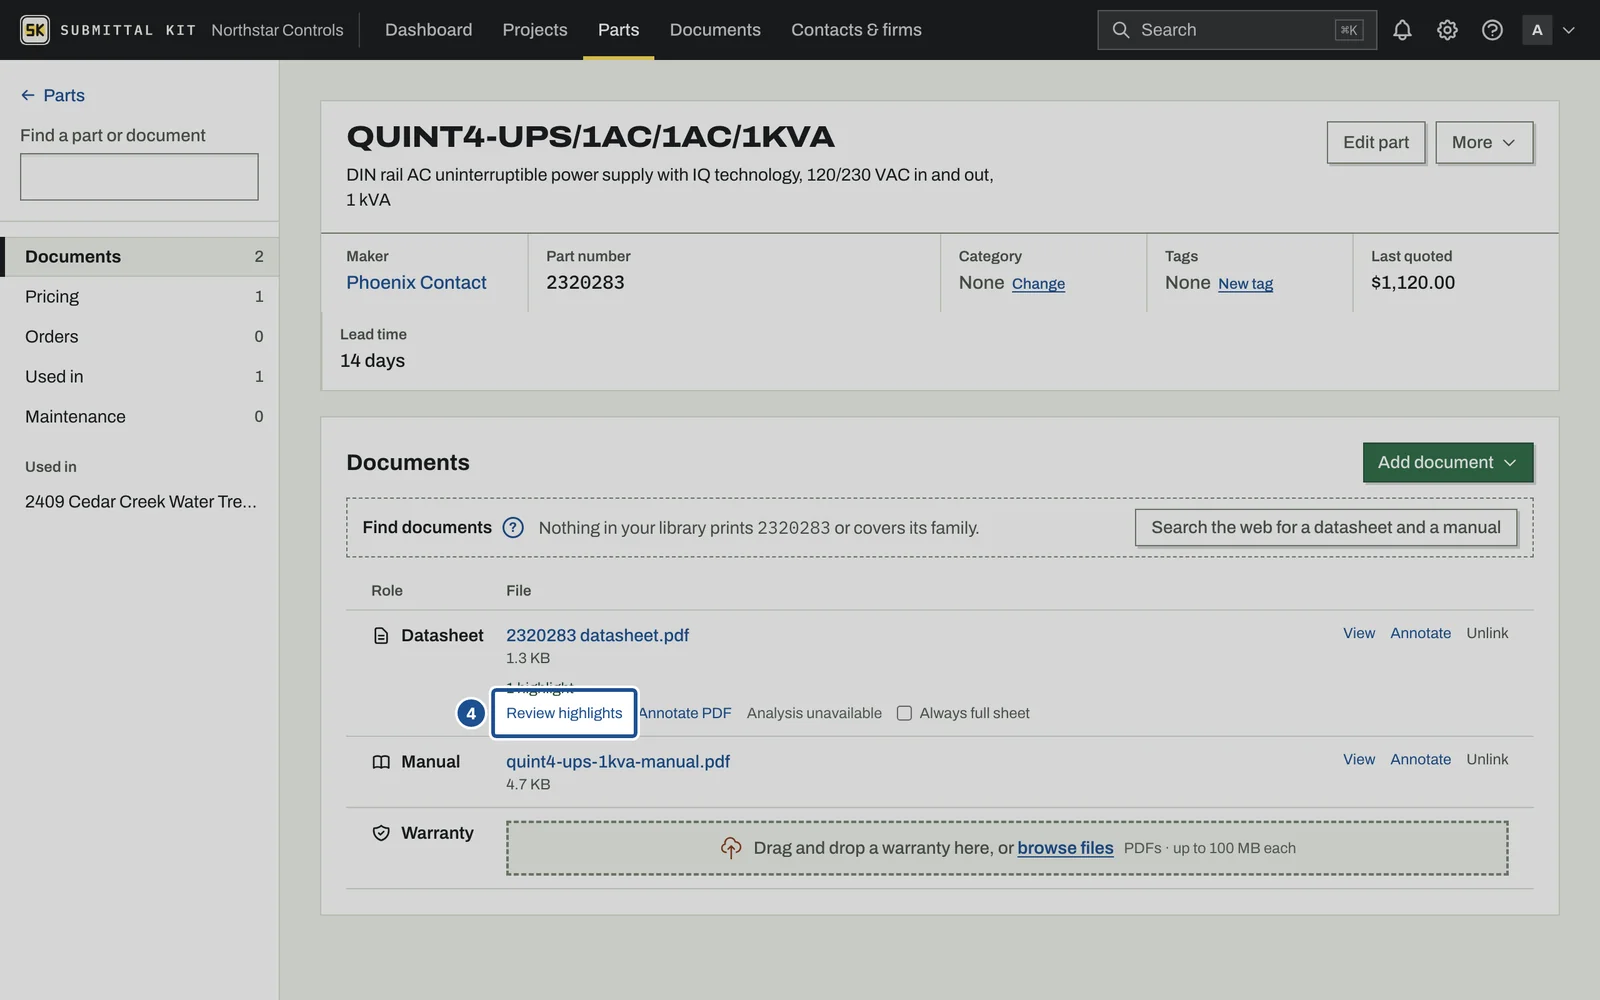View the datasheet document

1358,633
